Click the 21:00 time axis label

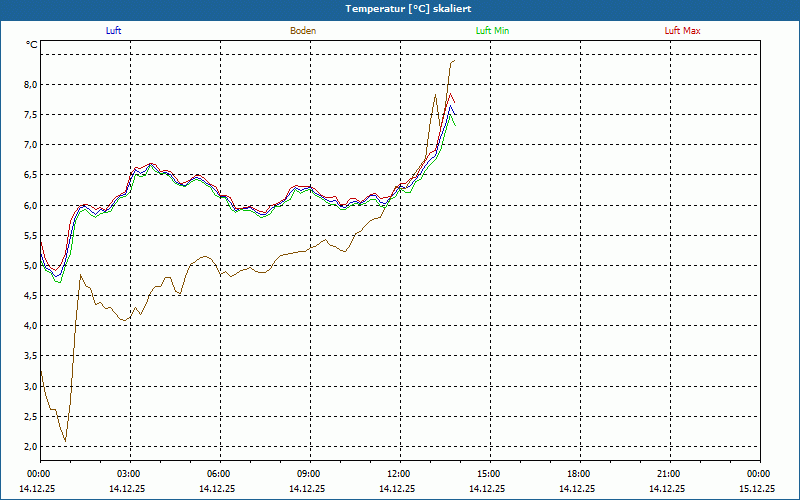(669, 474)
